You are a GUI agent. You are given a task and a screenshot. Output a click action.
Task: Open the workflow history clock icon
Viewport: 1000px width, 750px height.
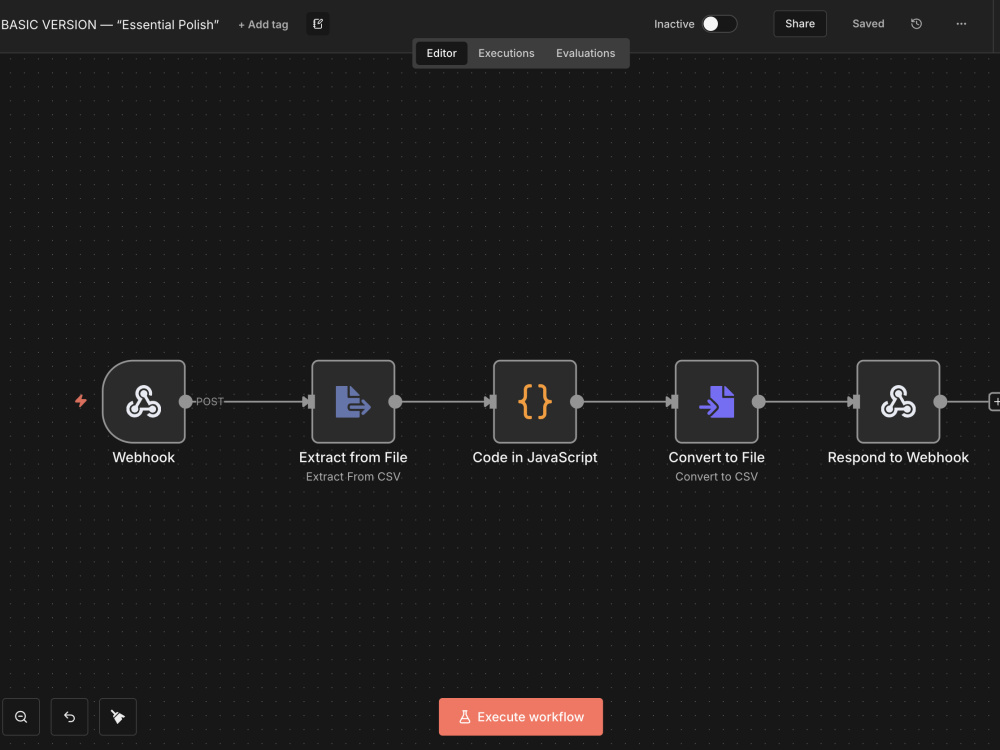(916, 24)
